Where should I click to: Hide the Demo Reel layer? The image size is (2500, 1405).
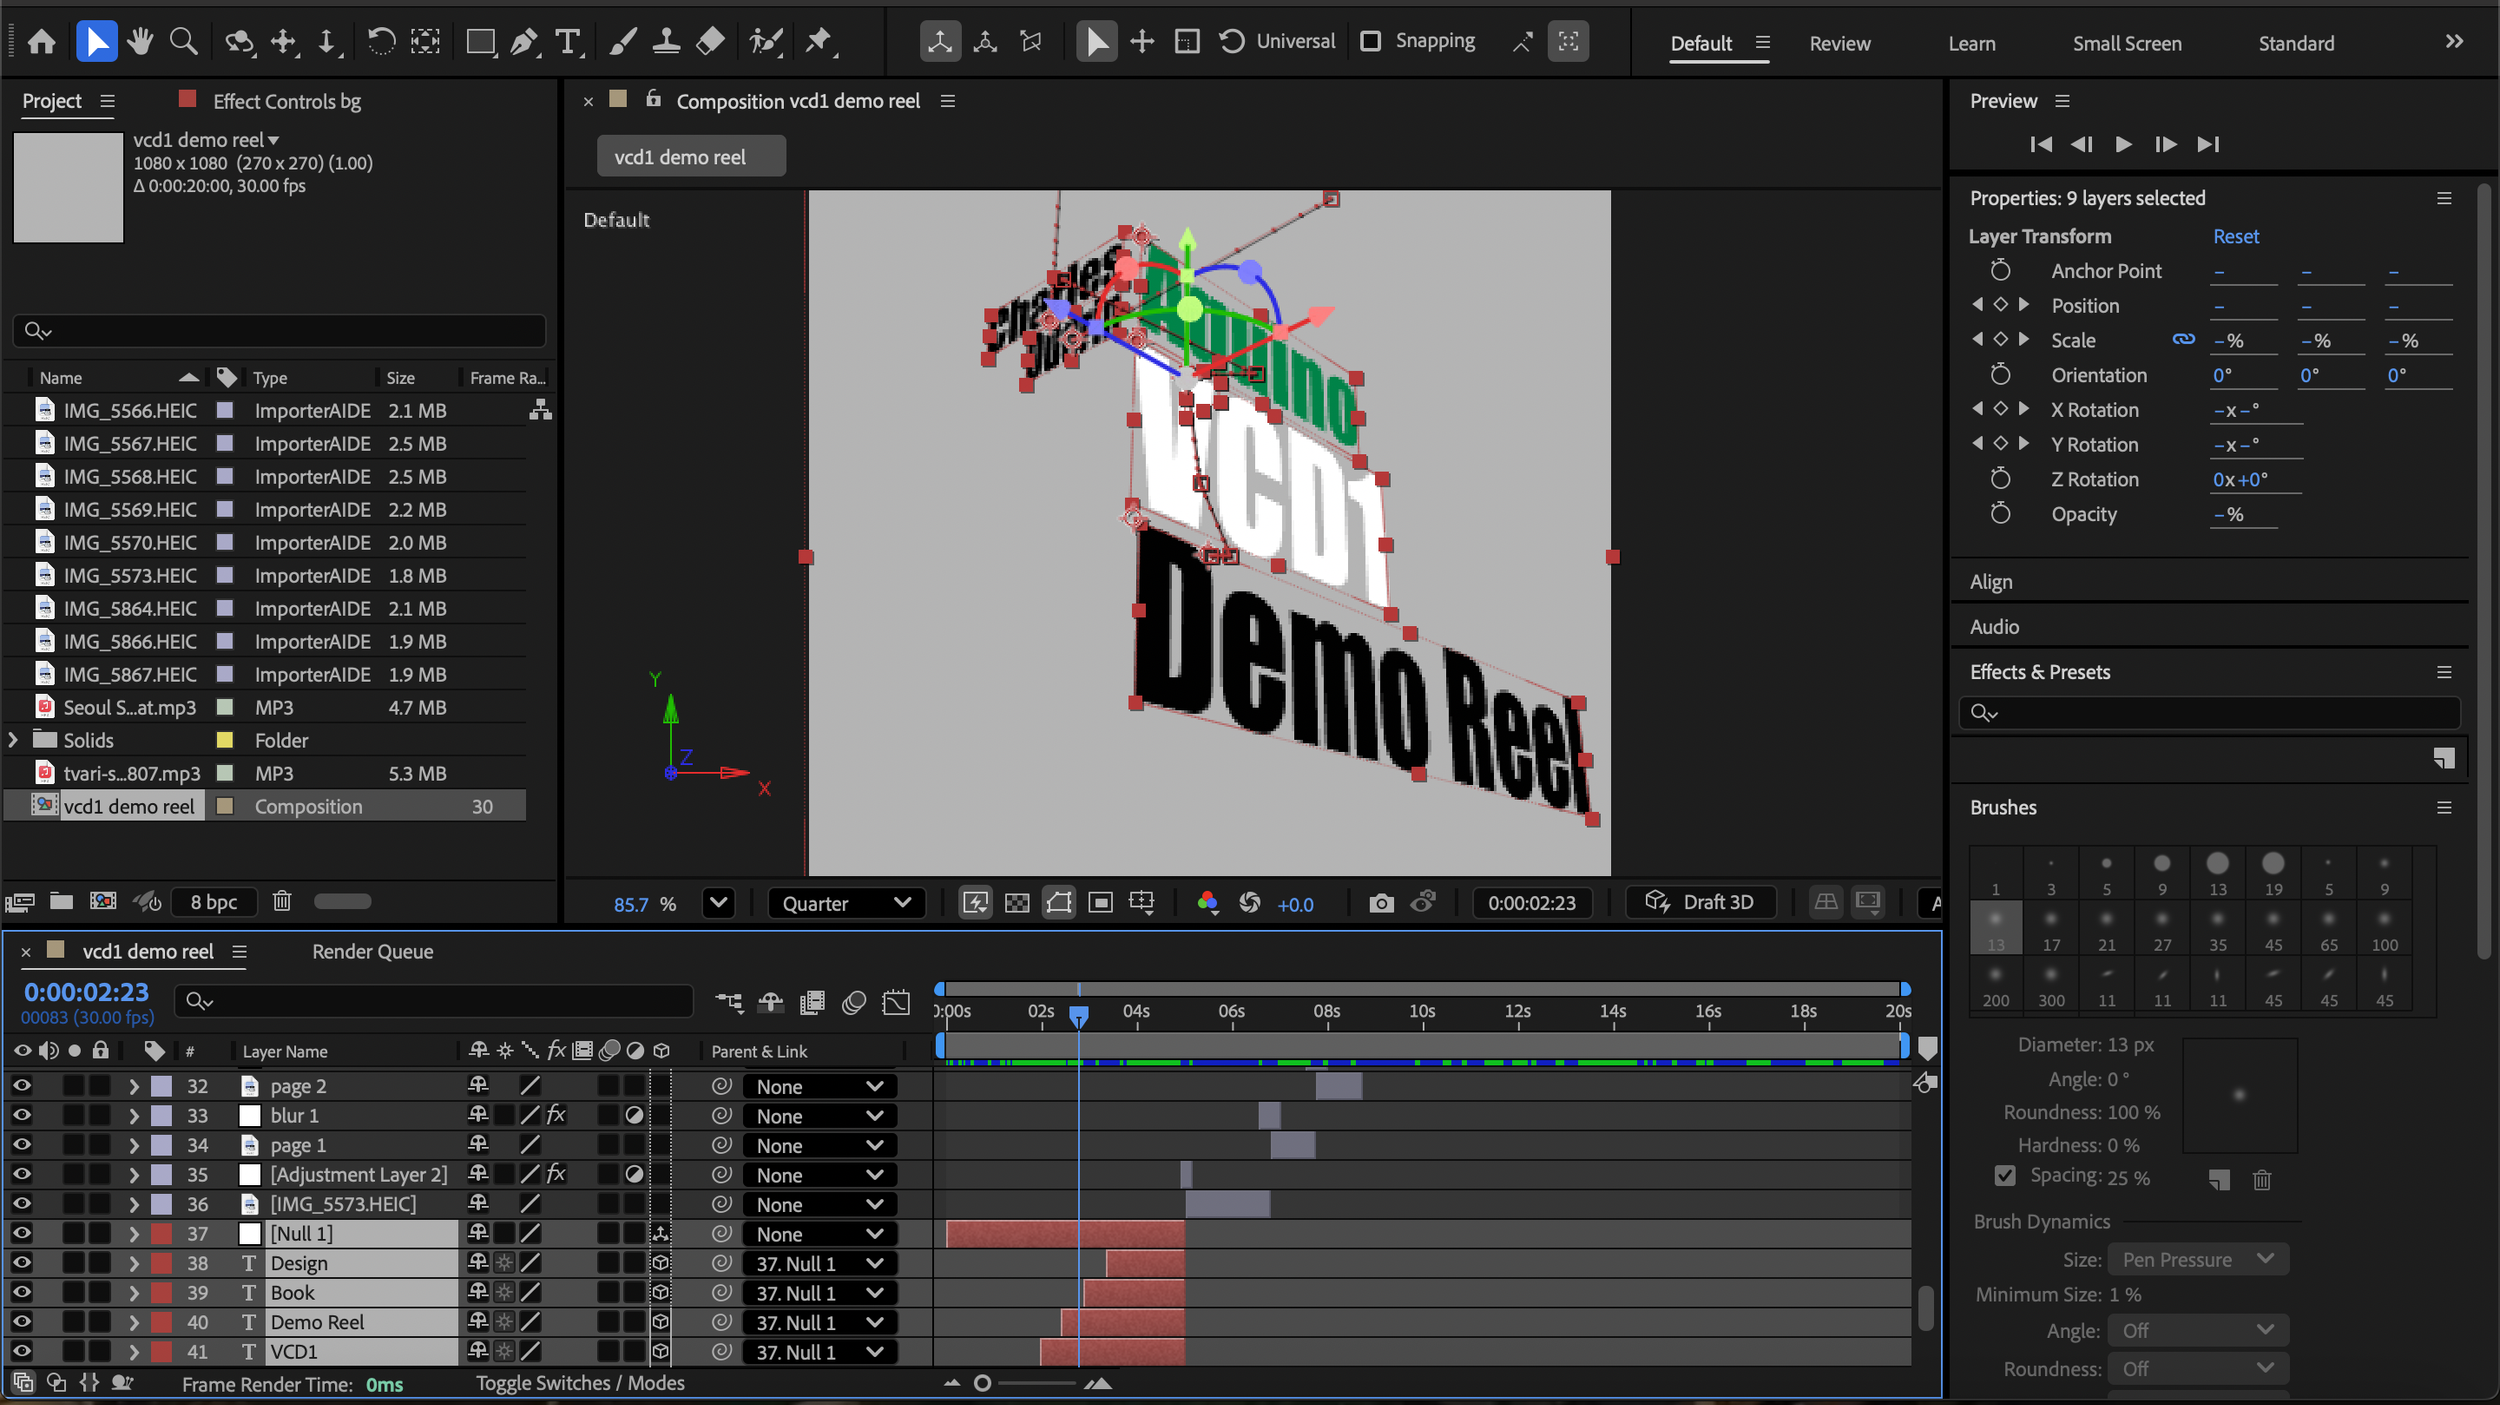point(22,1322)
